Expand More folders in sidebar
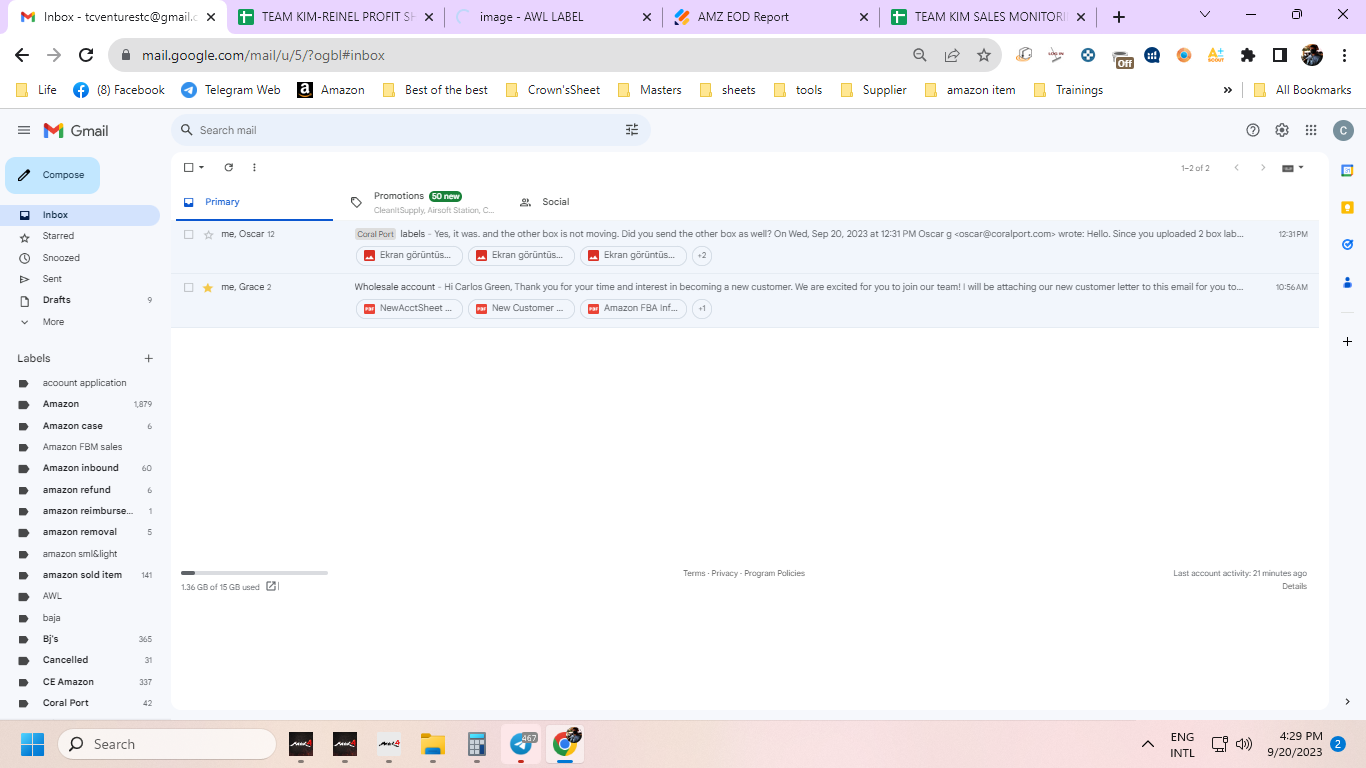 80,322
